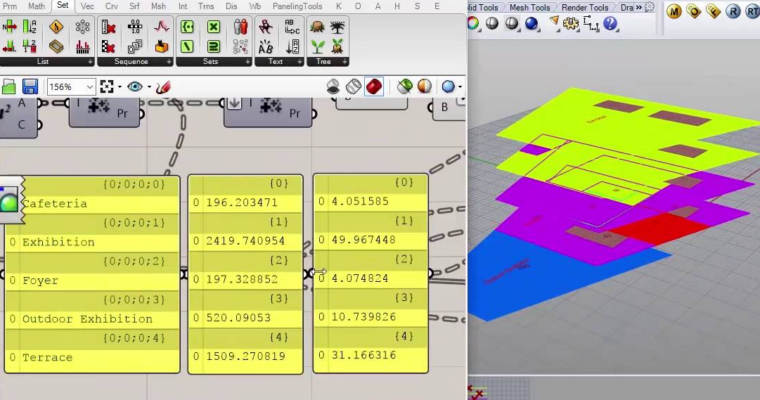The width and height of the screenshot is (760, 400).
Task: Select the red surface in Rhino viewport
Action: click(664, 228)
